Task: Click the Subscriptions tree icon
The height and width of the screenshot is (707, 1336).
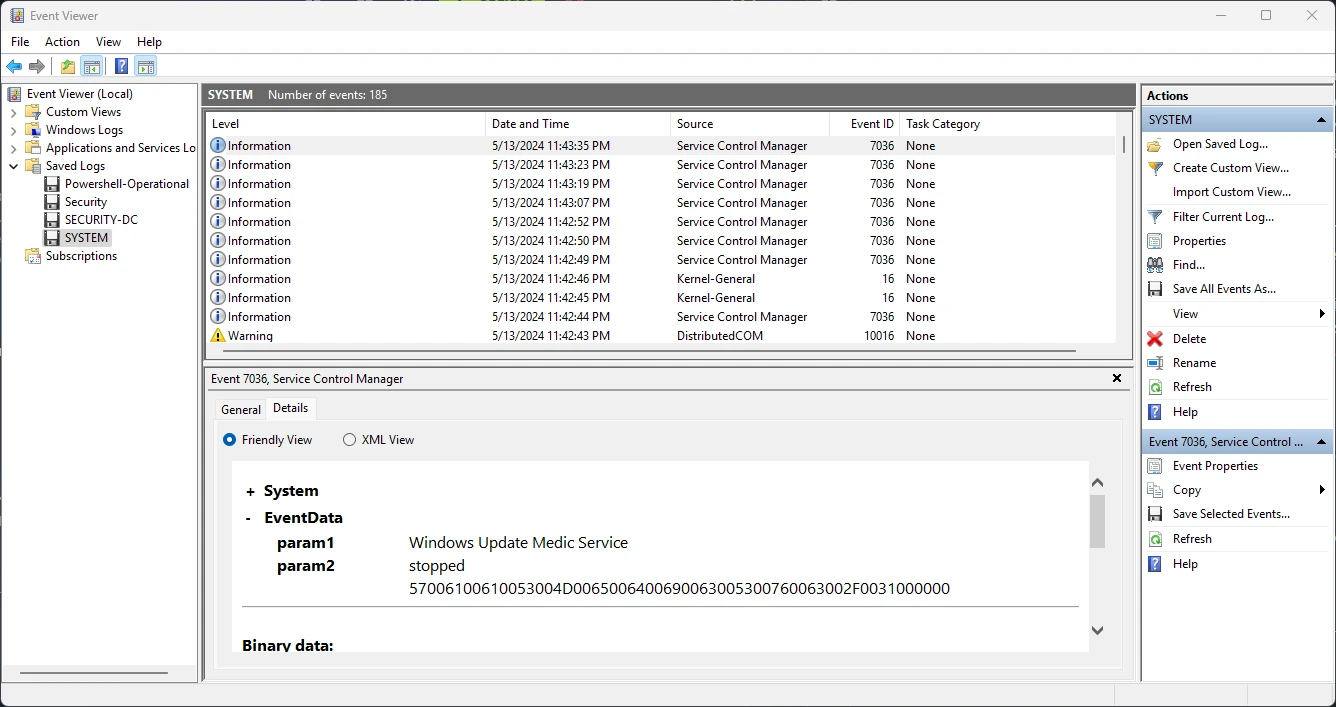Action: click(33, 256)
